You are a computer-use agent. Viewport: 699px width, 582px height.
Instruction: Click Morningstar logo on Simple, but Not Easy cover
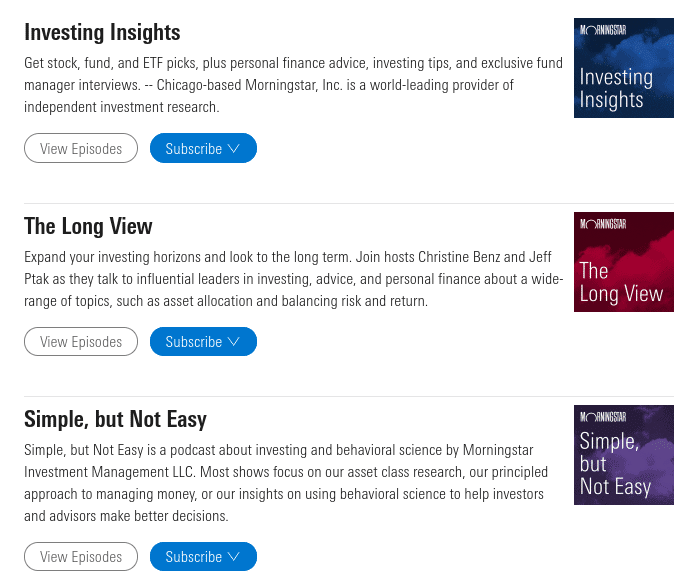pyautogui.click(x=603, y=417)
